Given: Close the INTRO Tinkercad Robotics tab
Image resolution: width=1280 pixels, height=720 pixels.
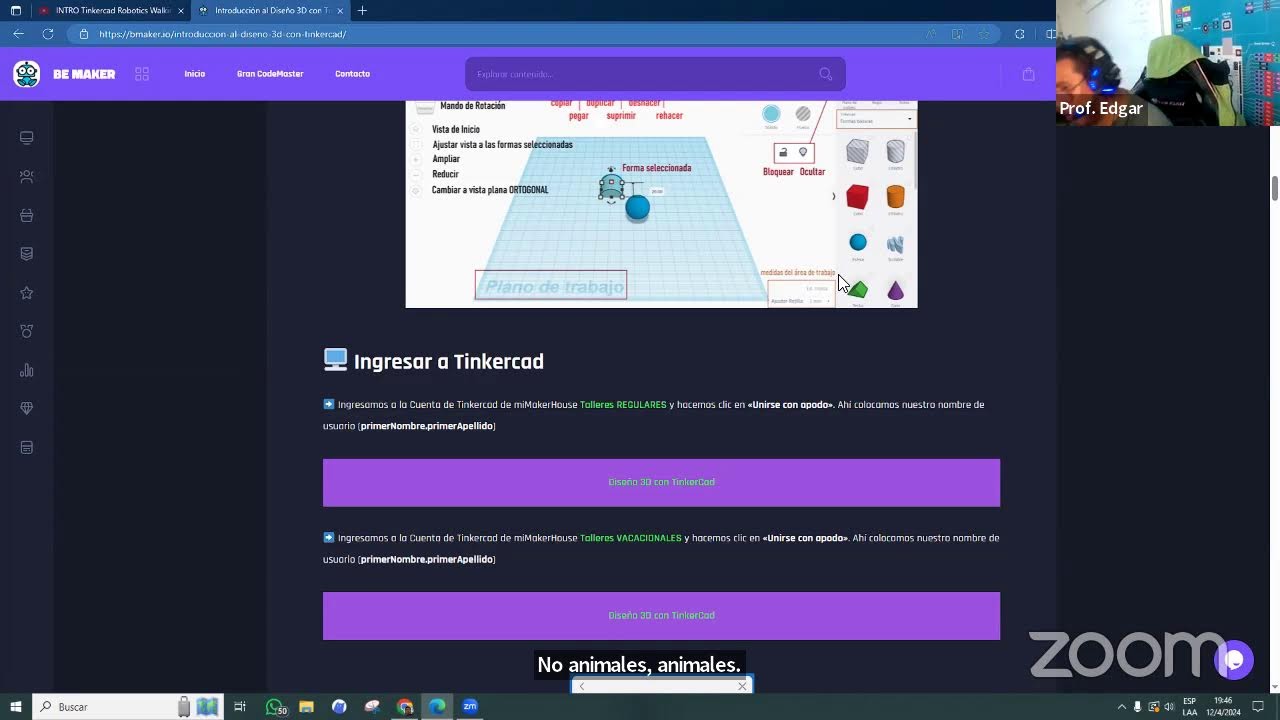Looking at the screenshot, I should coord(181,10).
